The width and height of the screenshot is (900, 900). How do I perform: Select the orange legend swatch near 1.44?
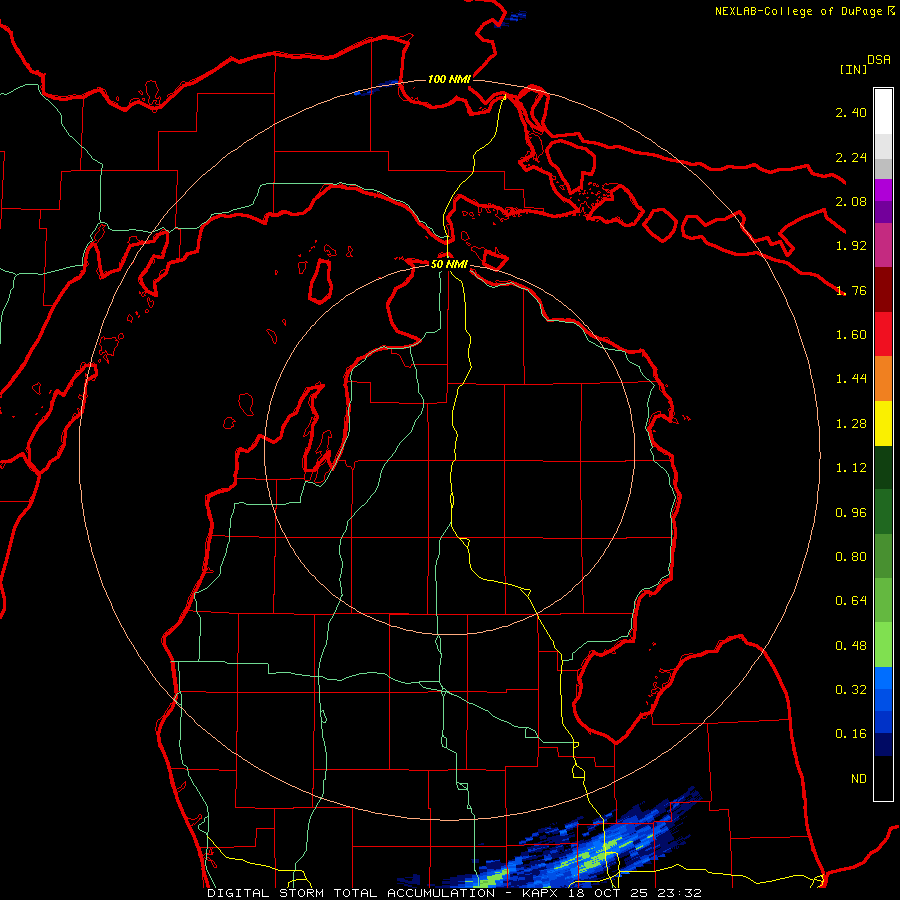click(x=883, y=379)
